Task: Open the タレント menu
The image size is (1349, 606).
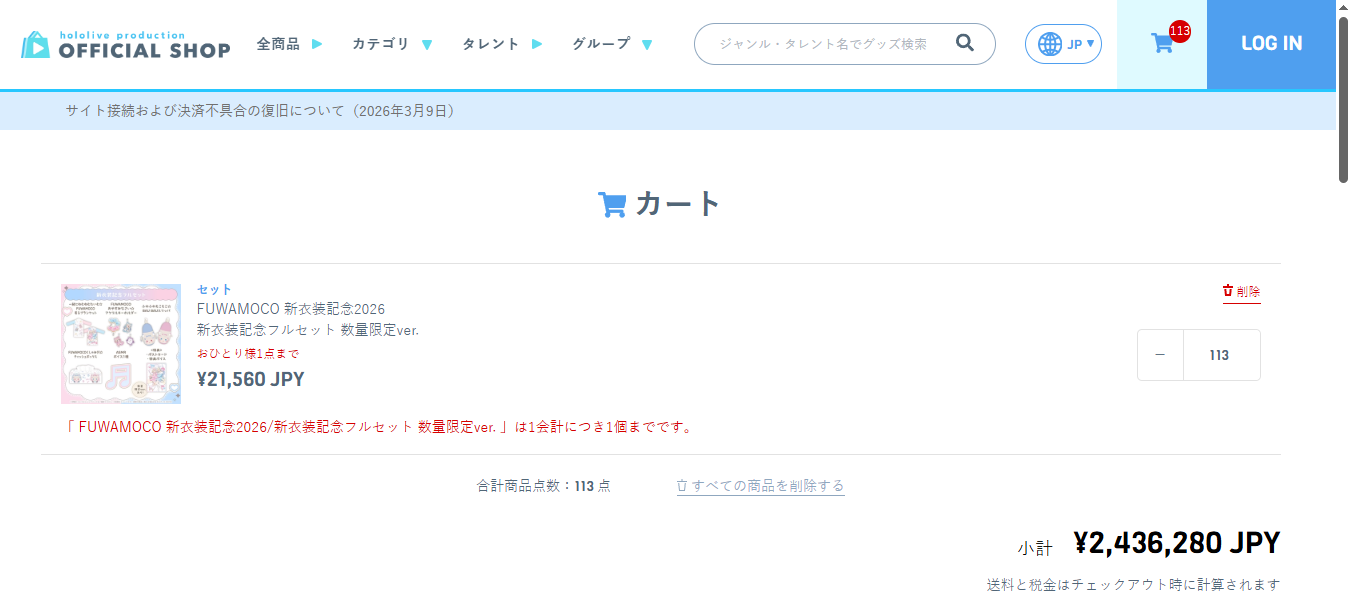Action: coord(502,44)
